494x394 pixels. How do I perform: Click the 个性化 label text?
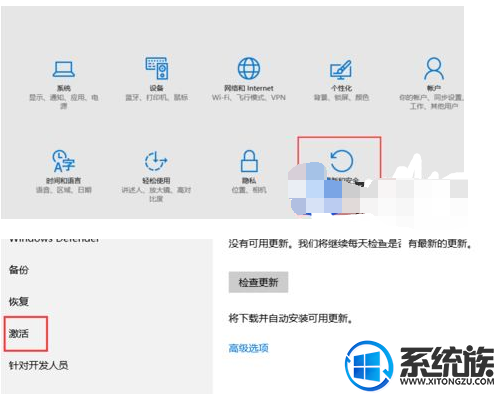341,88
